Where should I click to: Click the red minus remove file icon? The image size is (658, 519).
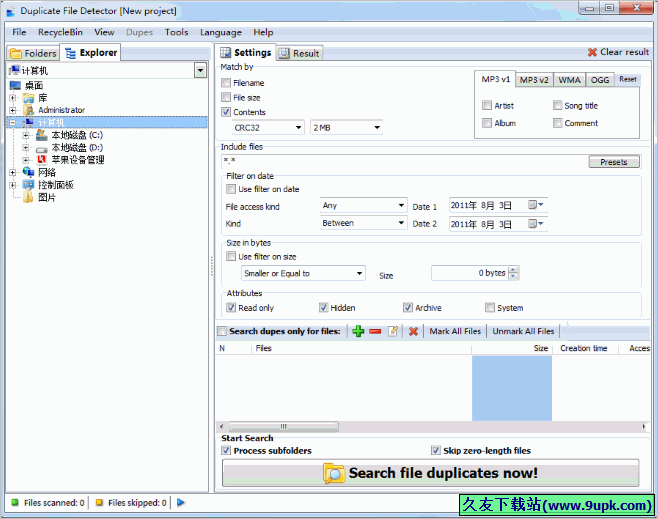pos(375,331)
